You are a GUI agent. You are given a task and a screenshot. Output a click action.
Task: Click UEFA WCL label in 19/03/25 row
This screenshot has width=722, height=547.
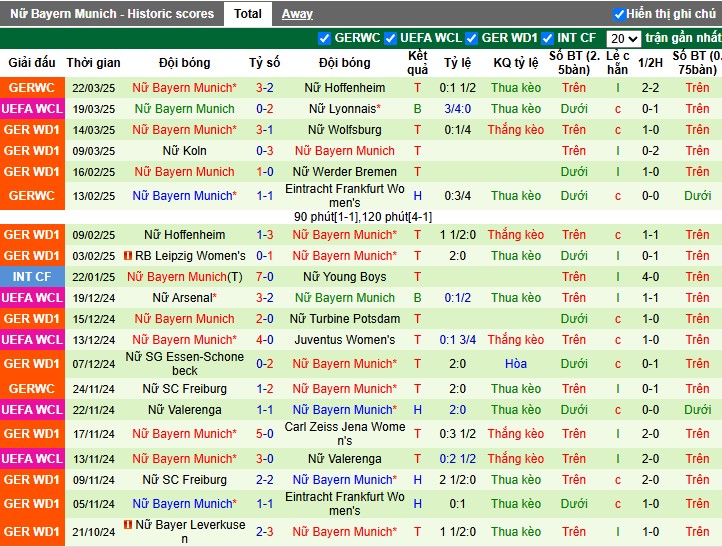click(x=32, y=109)
